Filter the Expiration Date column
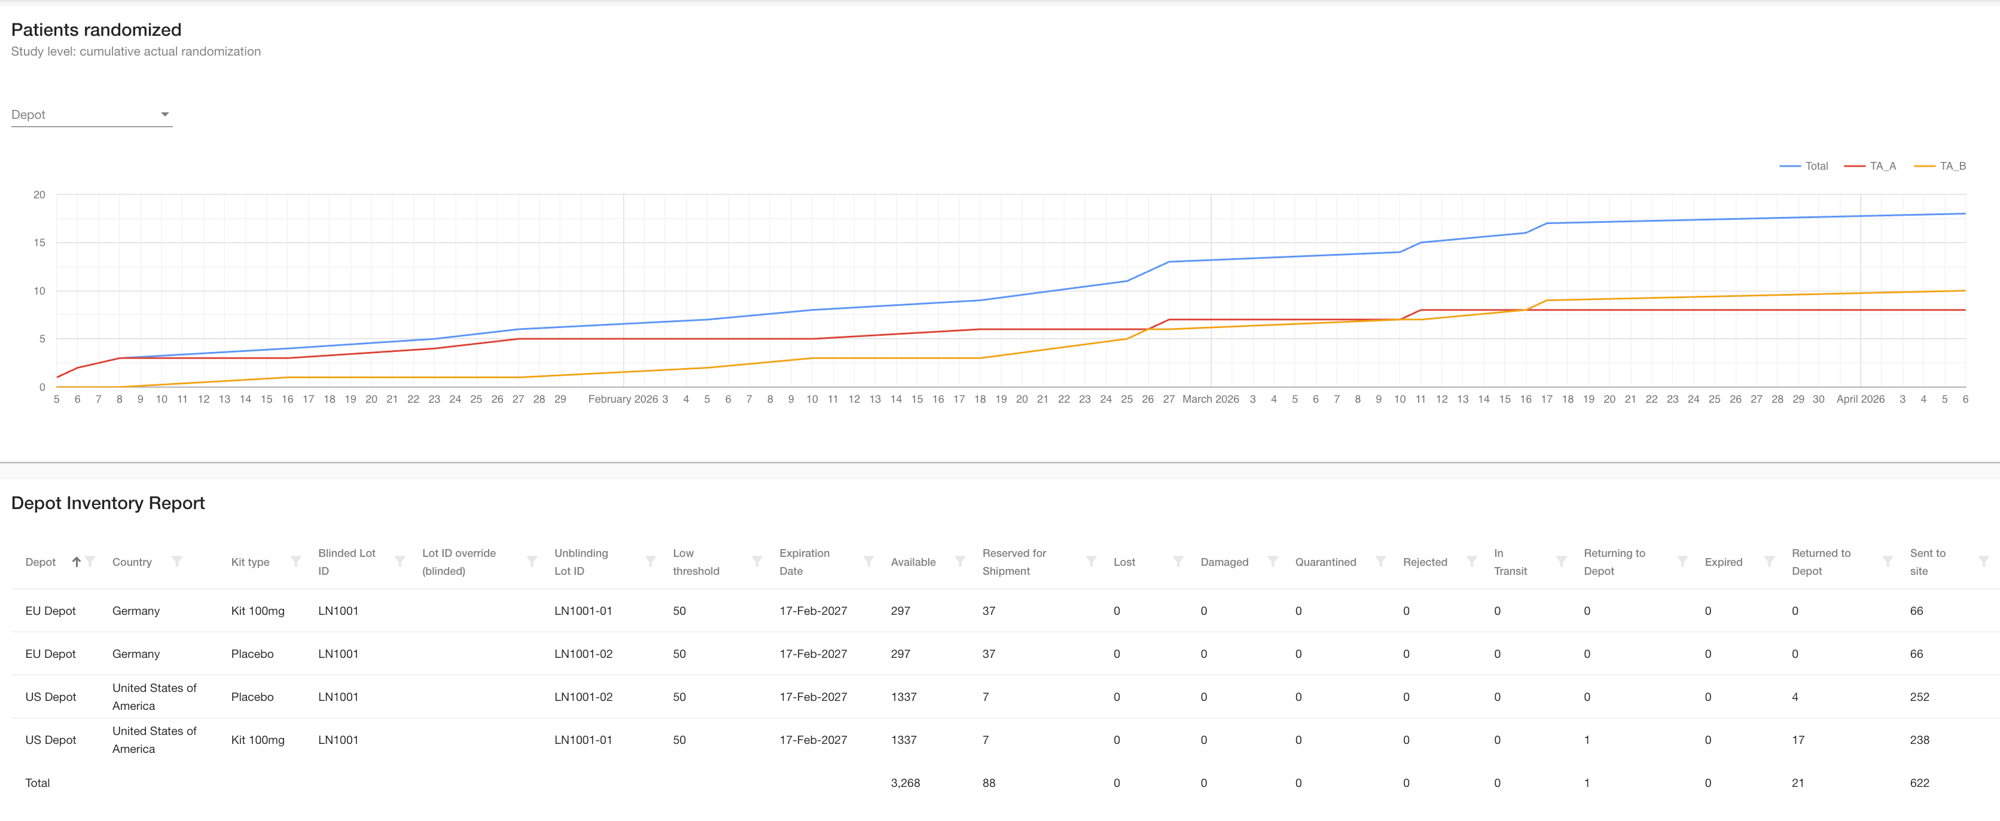 pyautogui.click(x=869, y=562)
